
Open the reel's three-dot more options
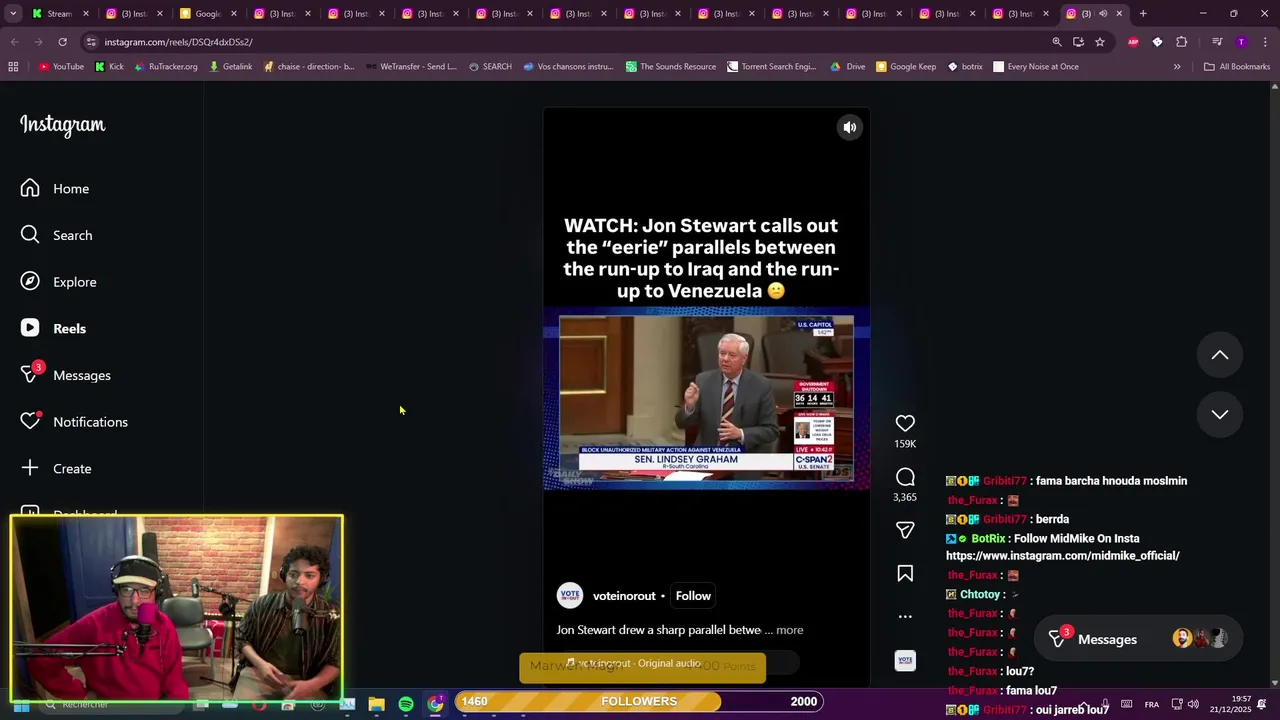(x=905, y=616)
